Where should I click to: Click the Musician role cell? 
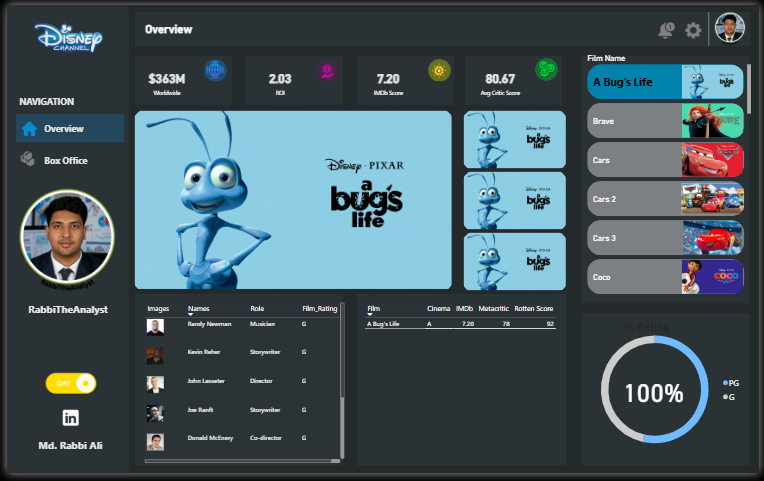[262, 324]
